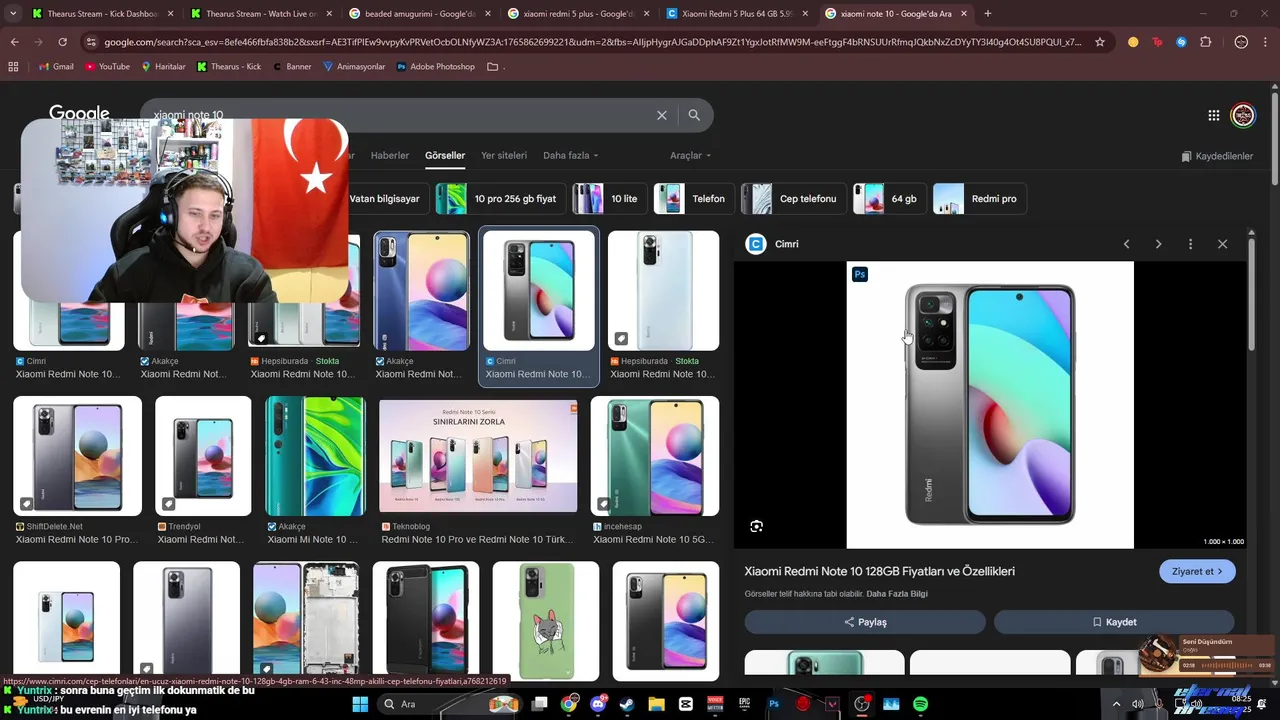Select the Vatan bilgisayar filter chip
This screenshot has height=720, width=1280.
coord(384,198)
